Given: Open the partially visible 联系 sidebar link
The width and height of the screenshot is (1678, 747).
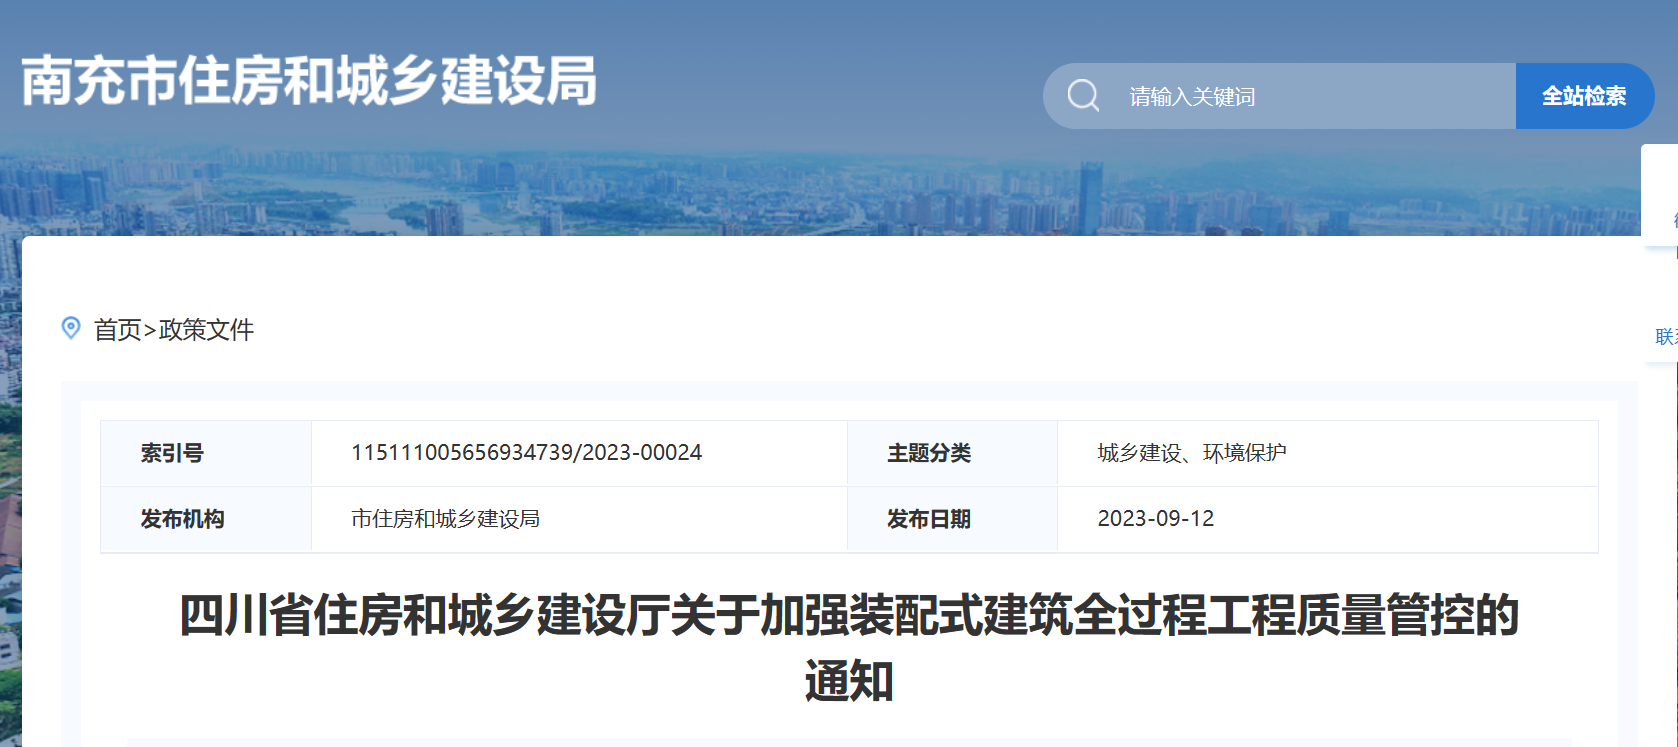Looking at the screenshot, I should coord(1665,336).
